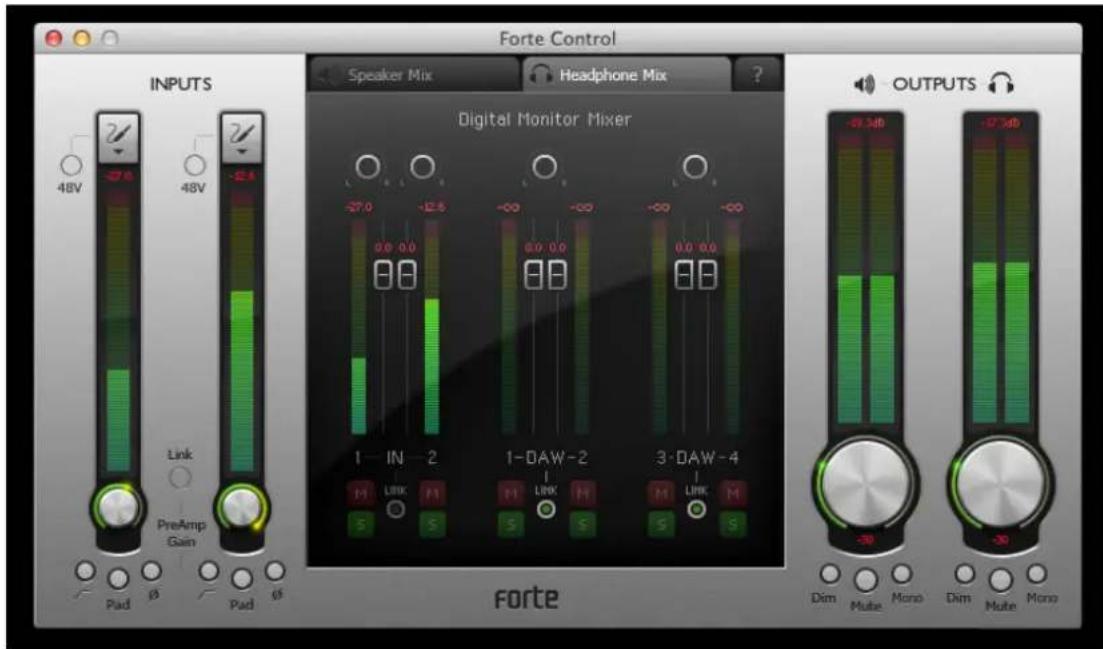Screen dimensions: 1103x649
Task: Enable 48V phantom power on input 2
Action: click(x=194, y=166)
